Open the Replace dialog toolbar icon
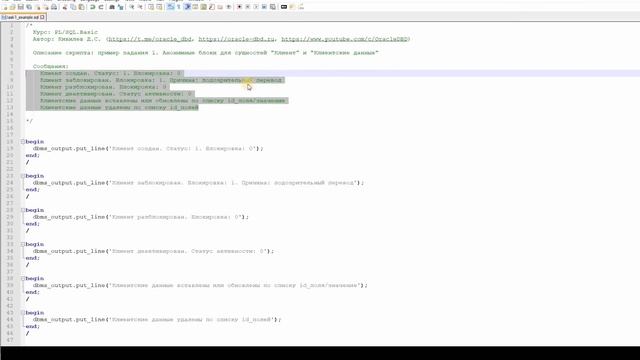The width and height of the screenshot is (640, 360). (x=120, y=7)
